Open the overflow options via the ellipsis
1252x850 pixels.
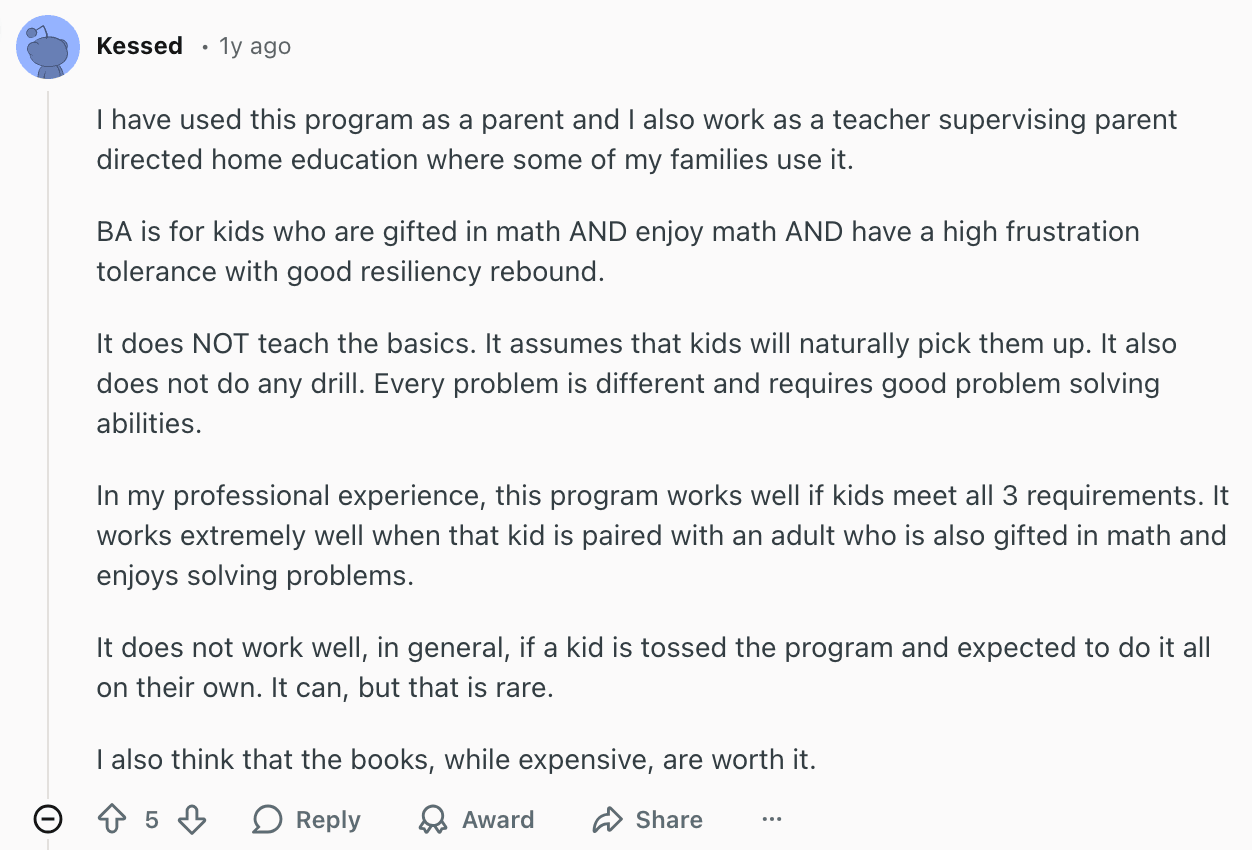tap(771, 819)
